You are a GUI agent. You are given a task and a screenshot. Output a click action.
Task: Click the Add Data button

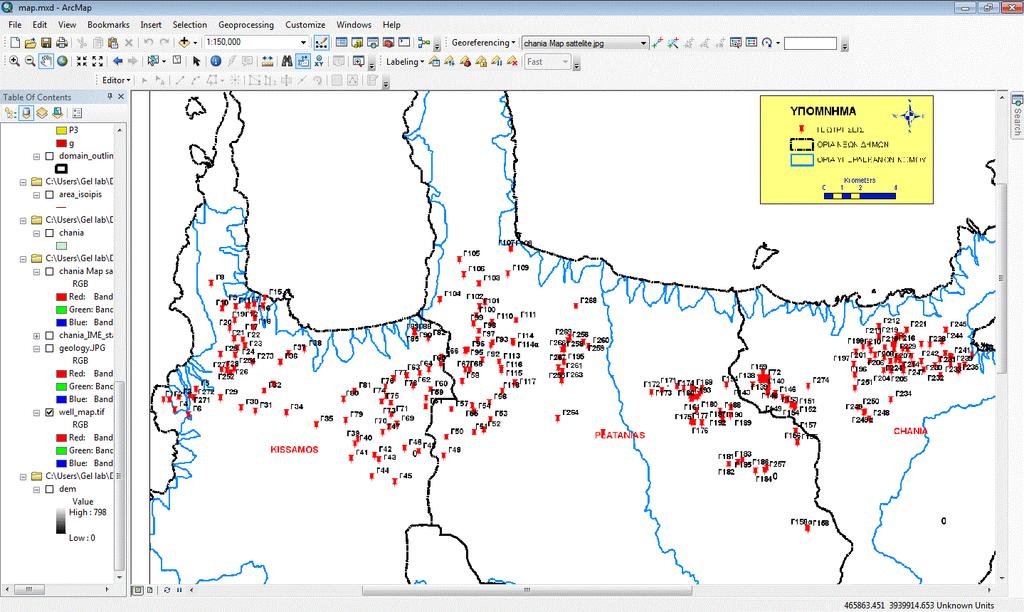pos(184,43)
